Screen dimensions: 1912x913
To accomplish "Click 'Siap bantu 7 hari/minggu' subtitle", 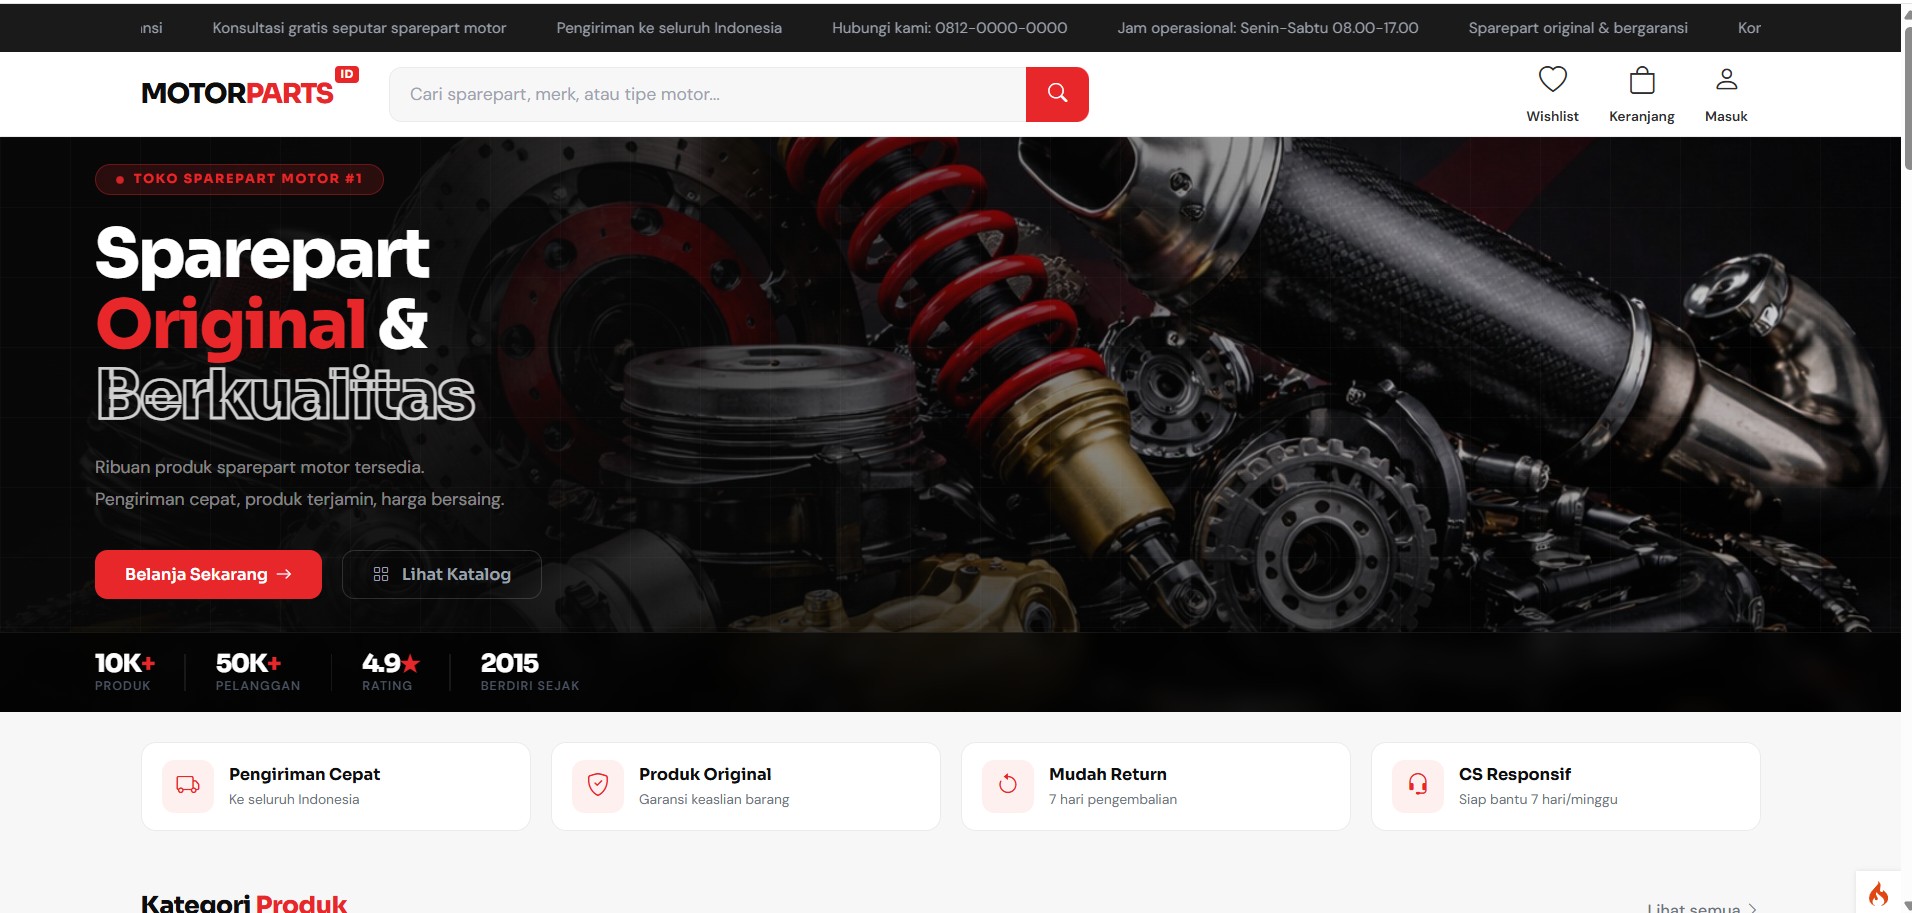I will click(x=1538, y=799).
